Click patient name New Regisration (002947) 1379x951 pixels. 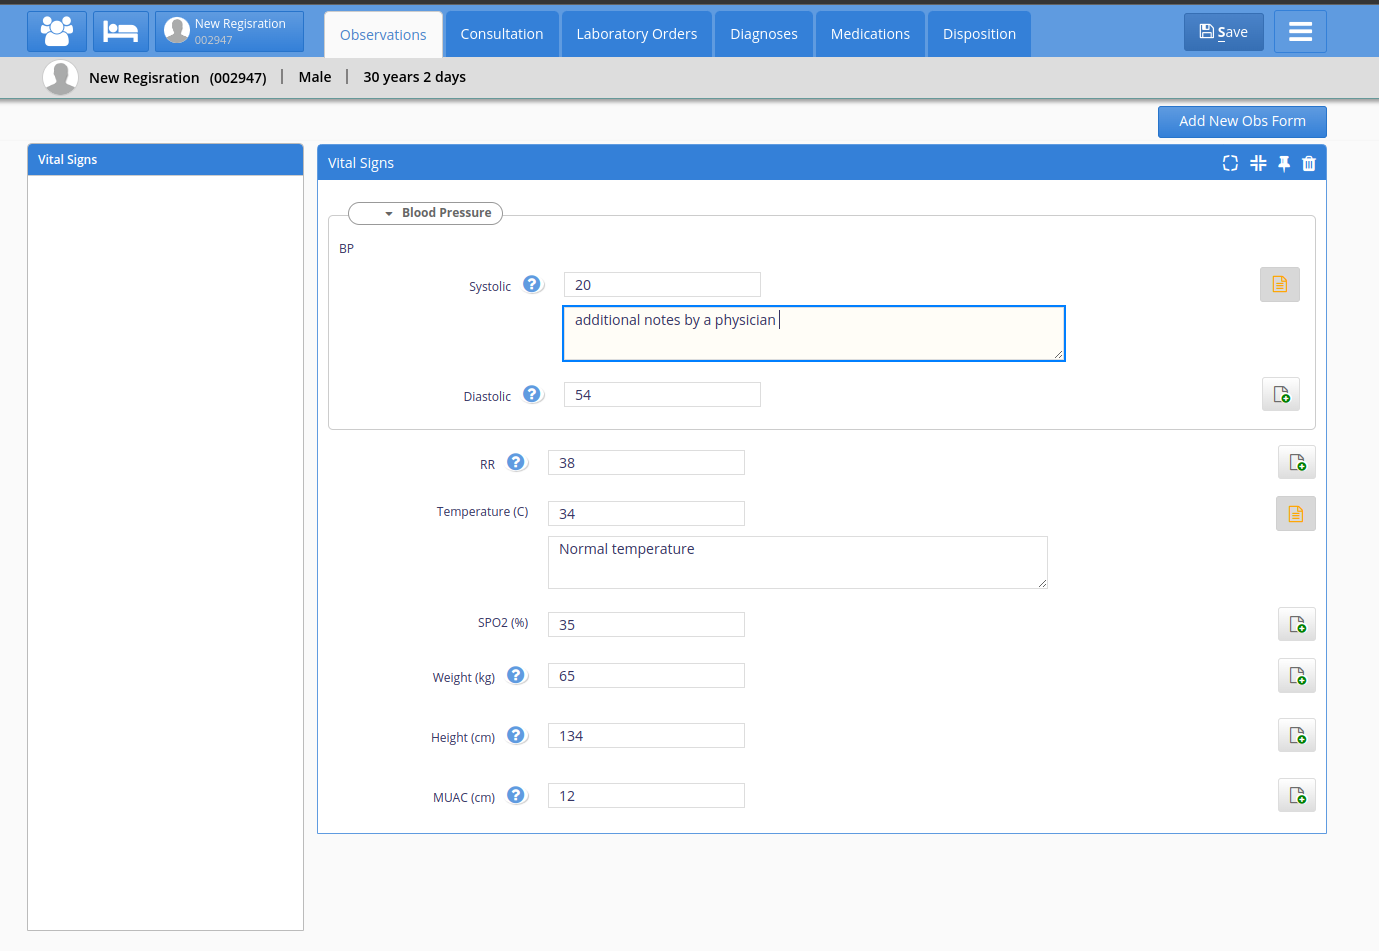coord(178,78)
